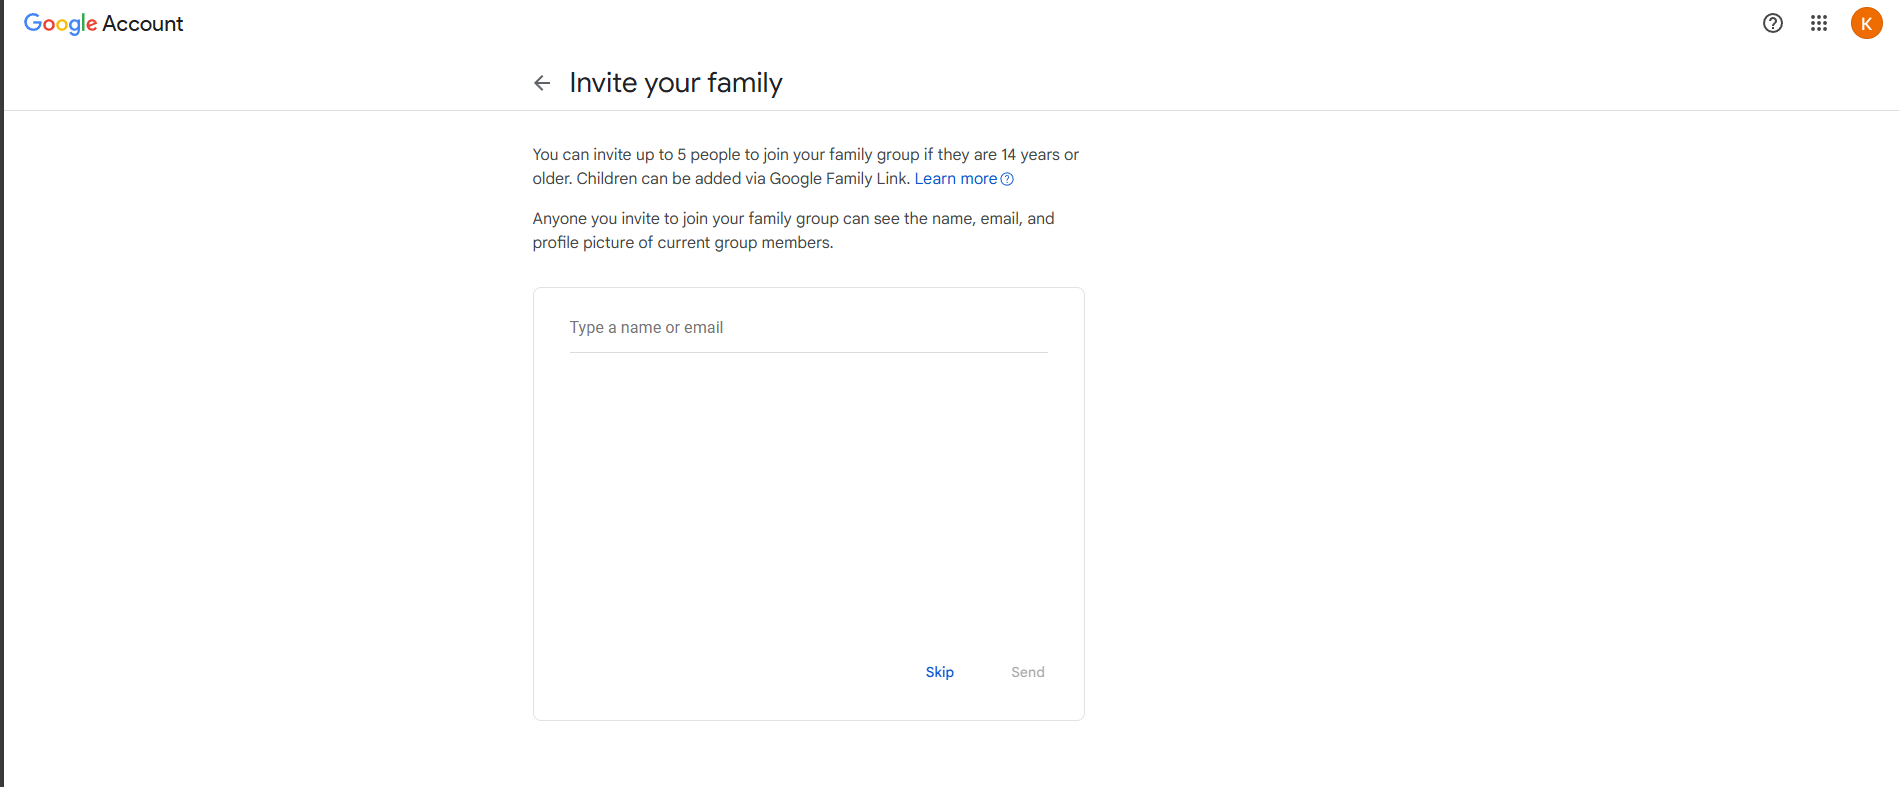Click the Invite your family heading
The width and height of the screenshot is (1899, 787).
(x=675, y=83)
